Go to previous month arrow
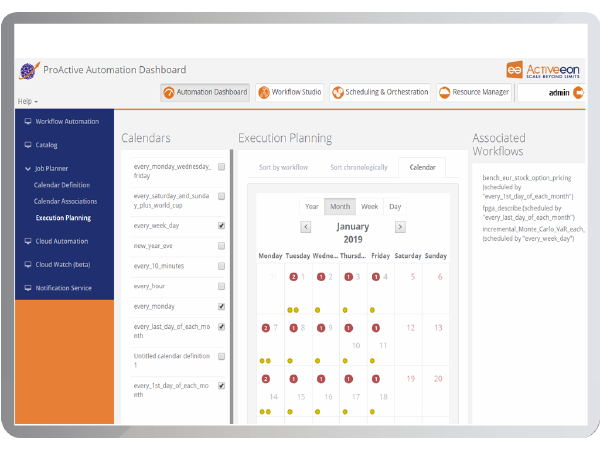 (x=305, y=227)
